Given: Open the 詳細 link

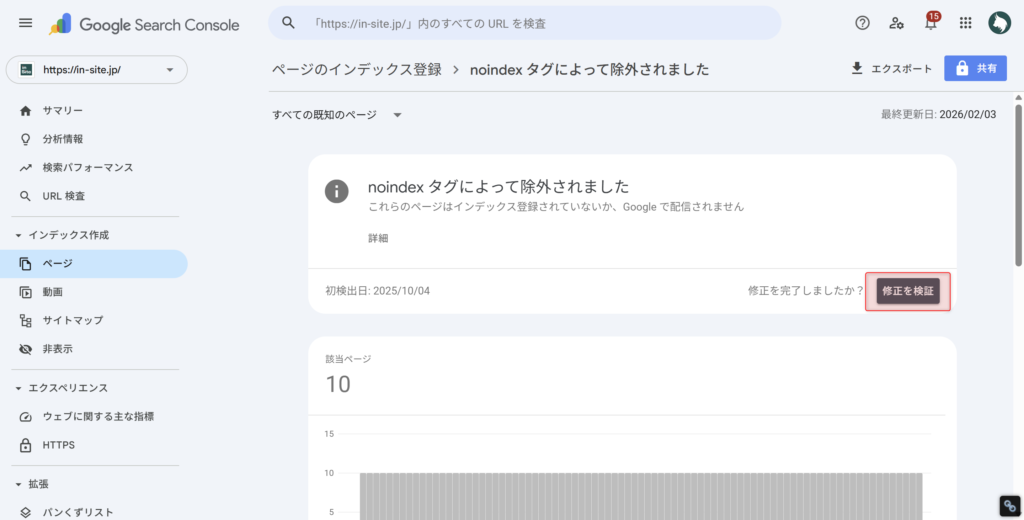Looking at the screenshot, I should [378, 238].
